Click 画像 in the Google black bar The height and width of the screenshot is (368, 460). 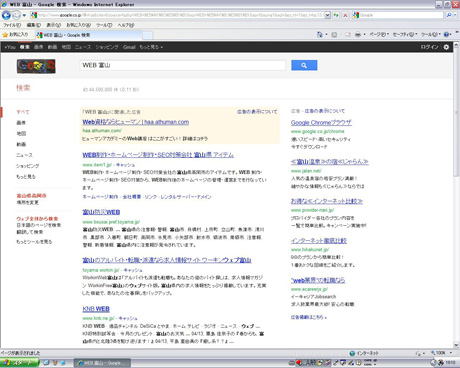click(38, 47)
